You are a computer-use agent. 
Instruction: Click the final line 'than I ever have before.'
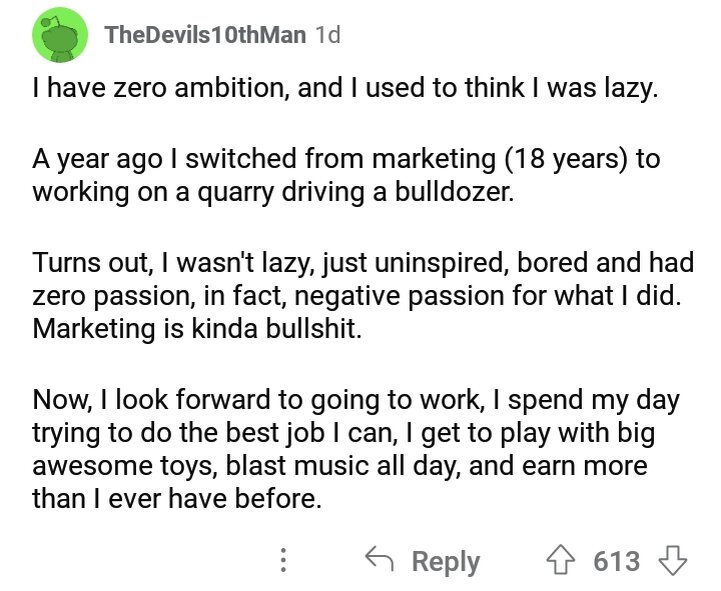pos(177,499)
